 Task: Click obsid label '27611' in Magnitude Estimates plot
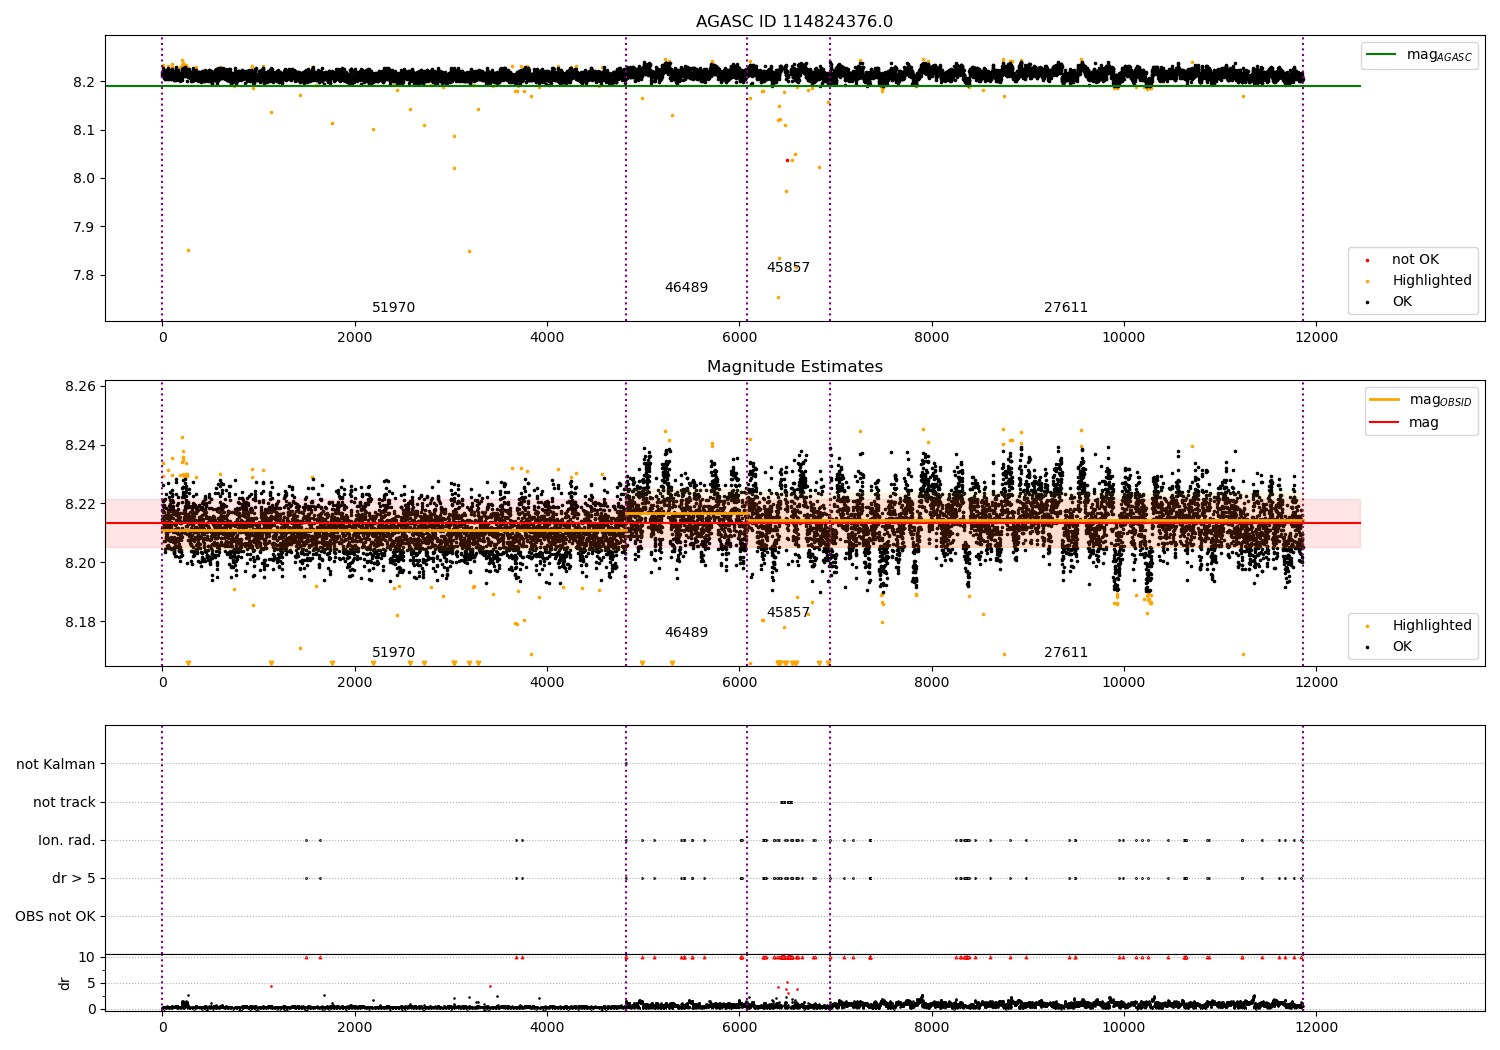click(1066, 653)
